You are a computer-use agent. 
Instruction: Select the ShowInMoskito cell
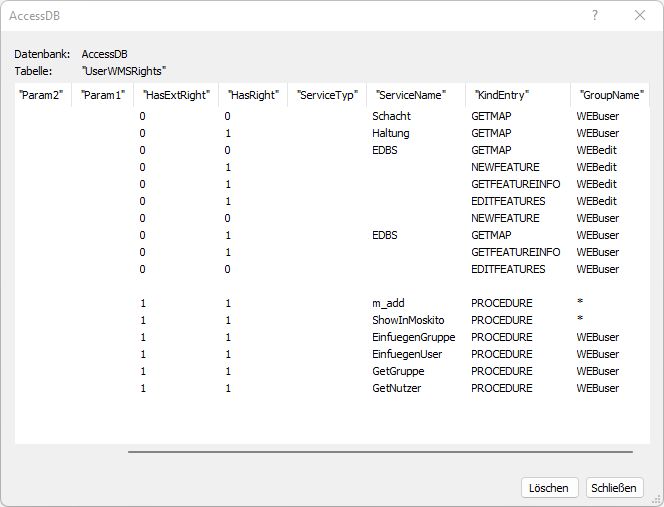408,320
